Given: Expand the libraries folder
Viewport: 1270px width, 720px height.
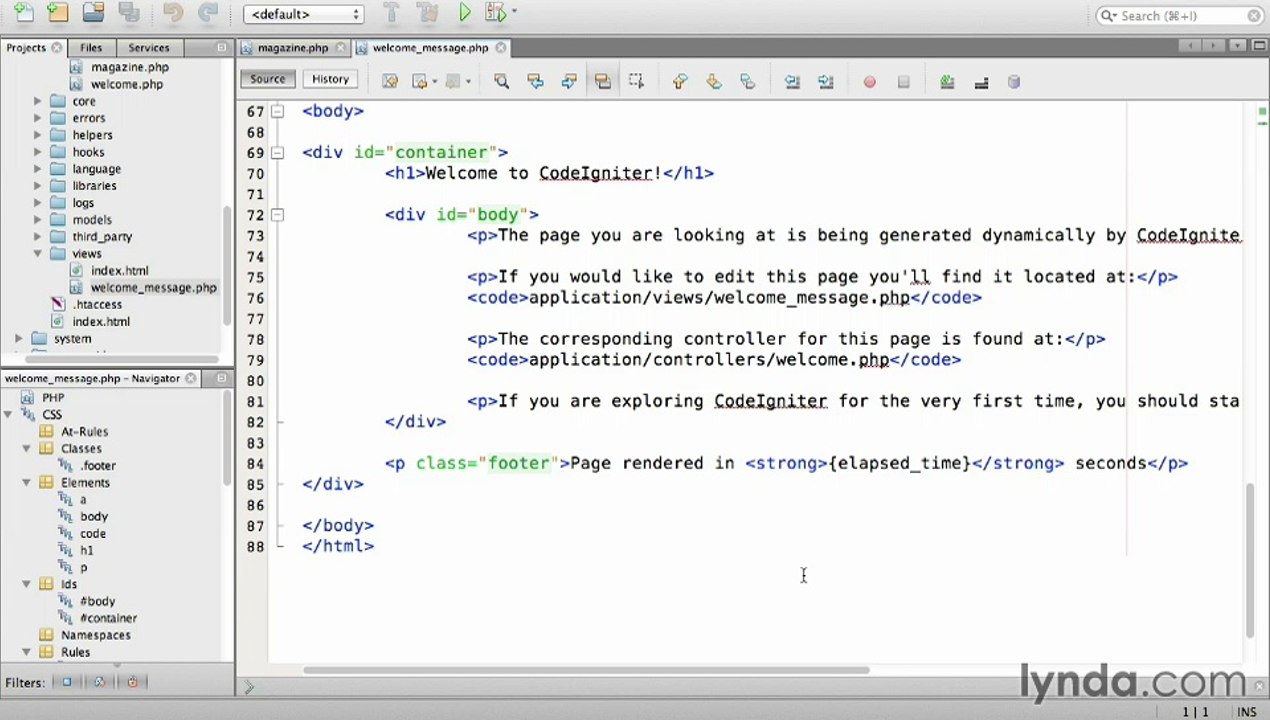Looking at the screenshot, I should pyautogui.click(x=37, y=186).
